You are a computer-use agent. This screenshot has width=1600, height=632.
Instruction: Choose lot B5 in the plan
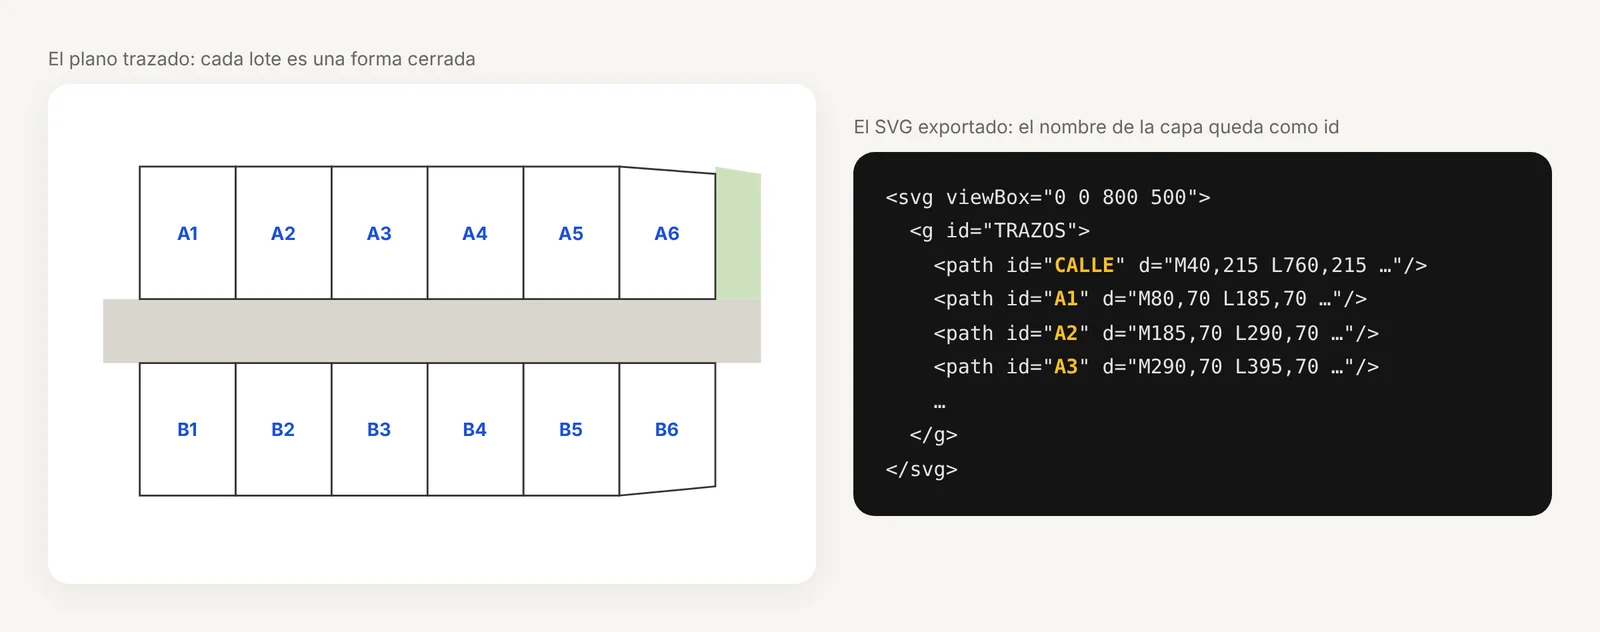571,429
